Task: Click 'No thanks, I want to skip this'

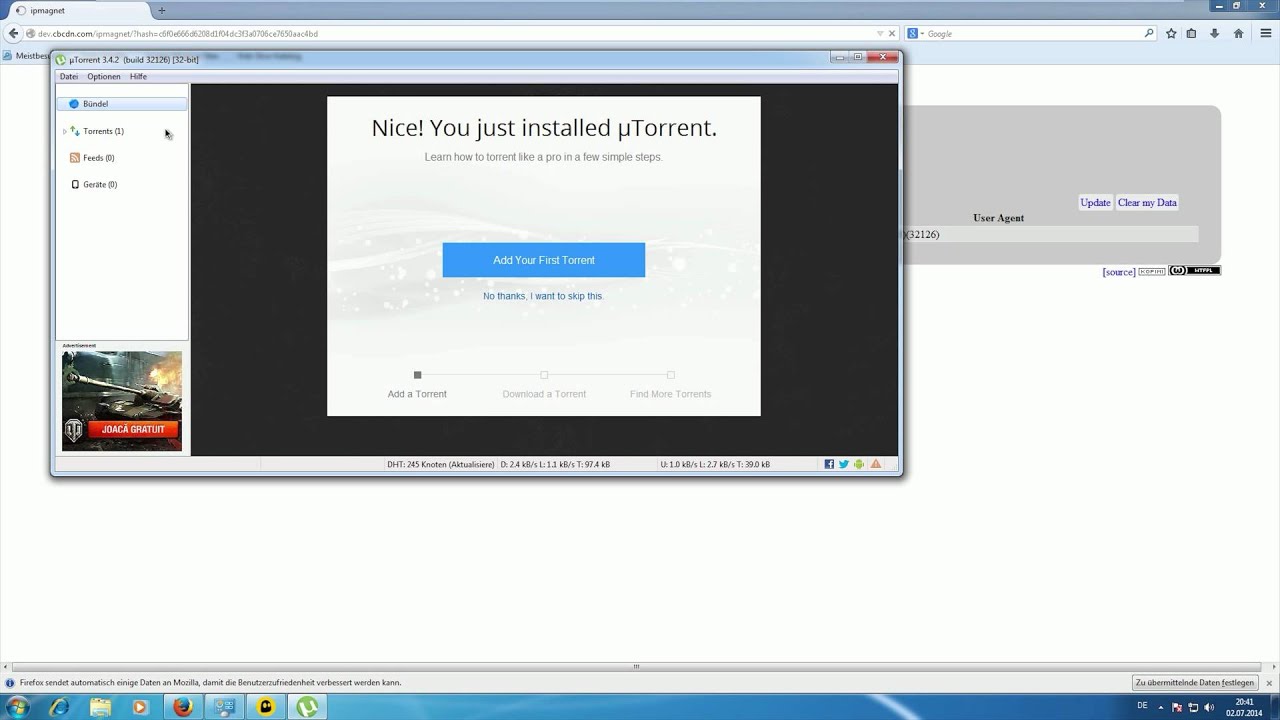Action: pyautogui.click(x=543, y=296)
